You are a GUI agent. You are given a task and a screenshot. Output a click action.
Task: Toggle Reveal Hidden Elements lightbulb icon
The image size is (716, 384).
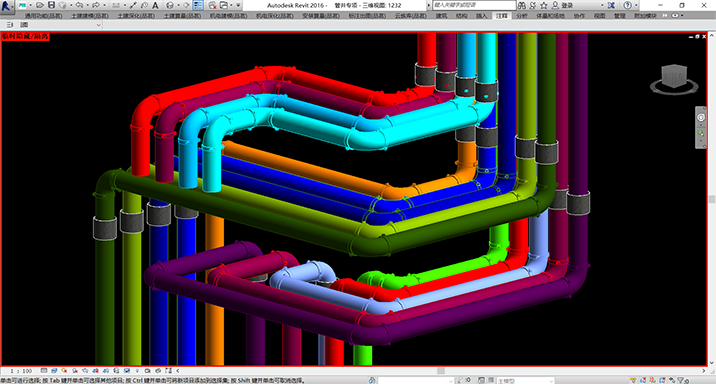137,370
